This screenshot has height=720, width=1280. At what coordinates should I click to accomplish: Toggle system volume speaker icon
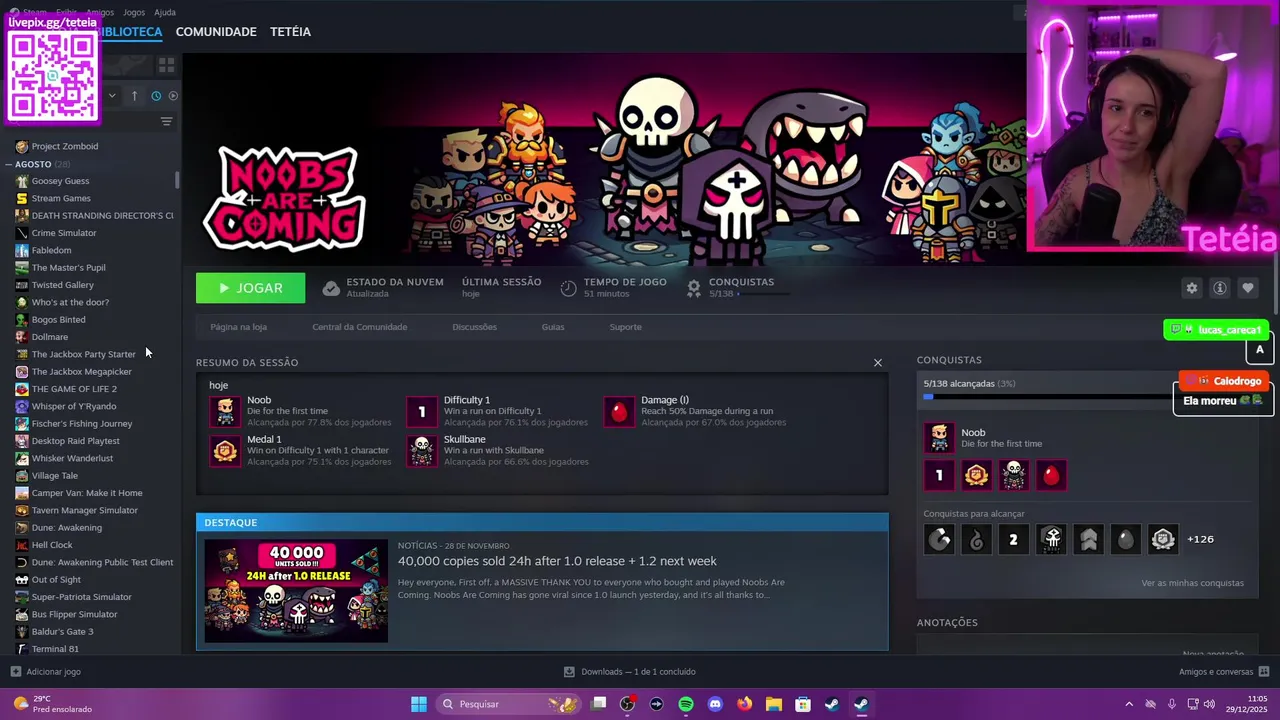[x=1210, y=704]
